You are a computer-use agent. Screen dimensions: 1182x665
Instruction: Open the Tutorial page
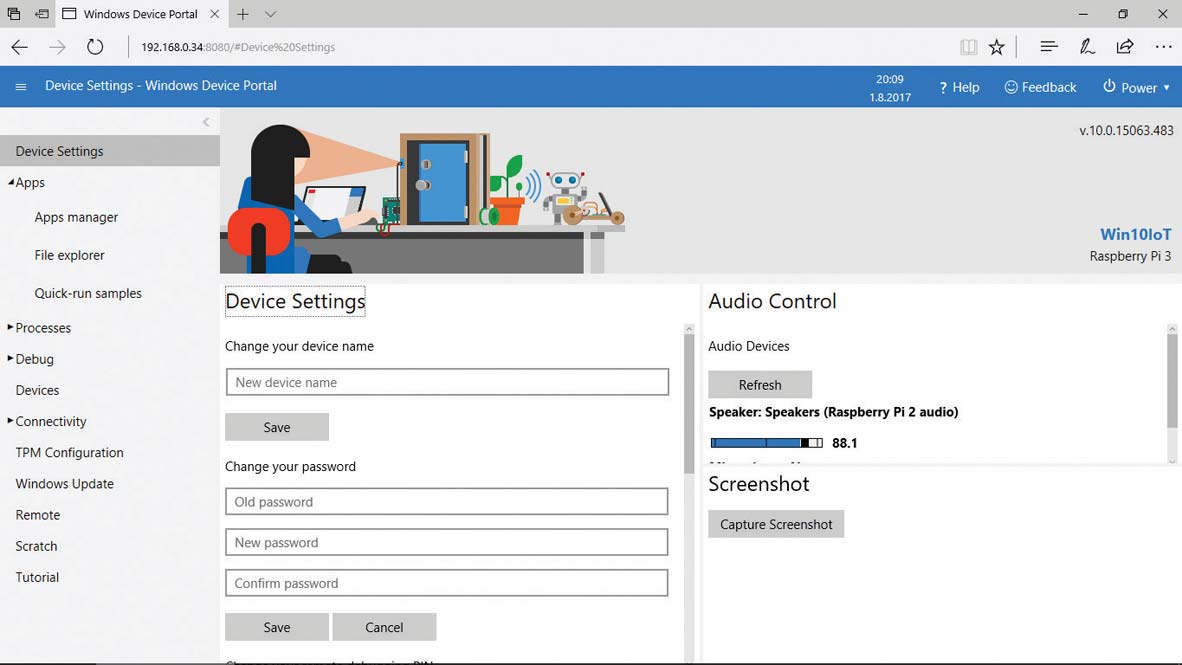37,577
